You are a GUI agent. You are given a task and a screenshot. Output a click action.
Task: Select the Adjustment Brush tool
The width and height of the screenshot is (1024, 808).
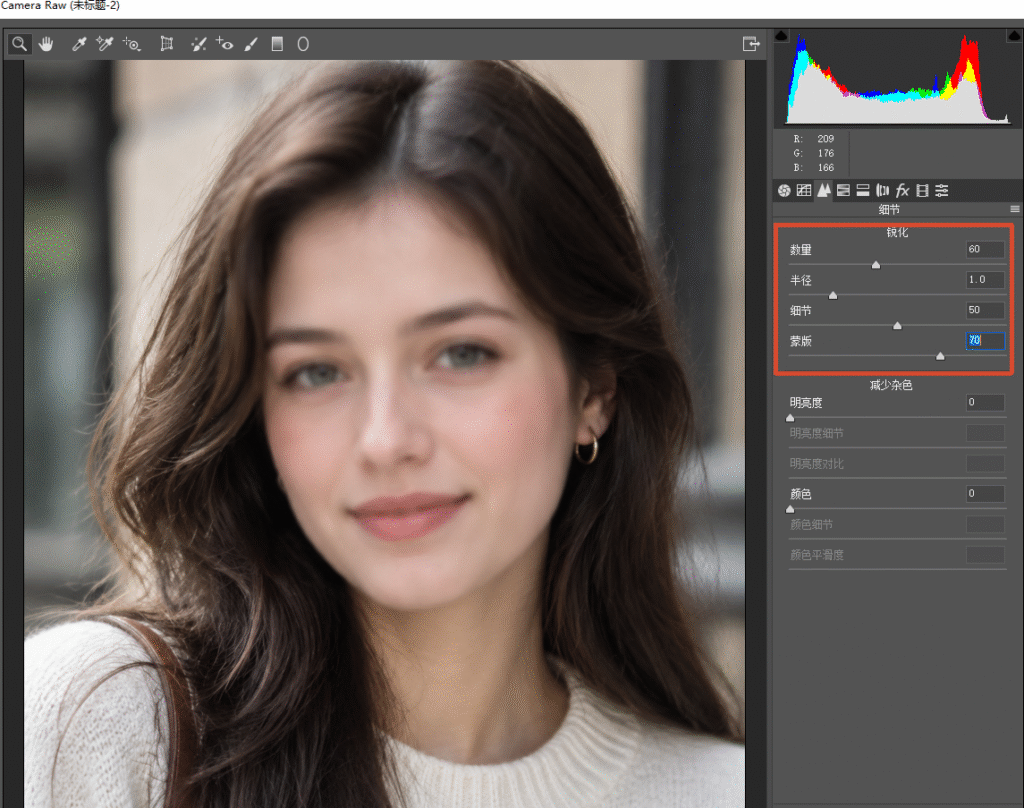tap(251, 44)
